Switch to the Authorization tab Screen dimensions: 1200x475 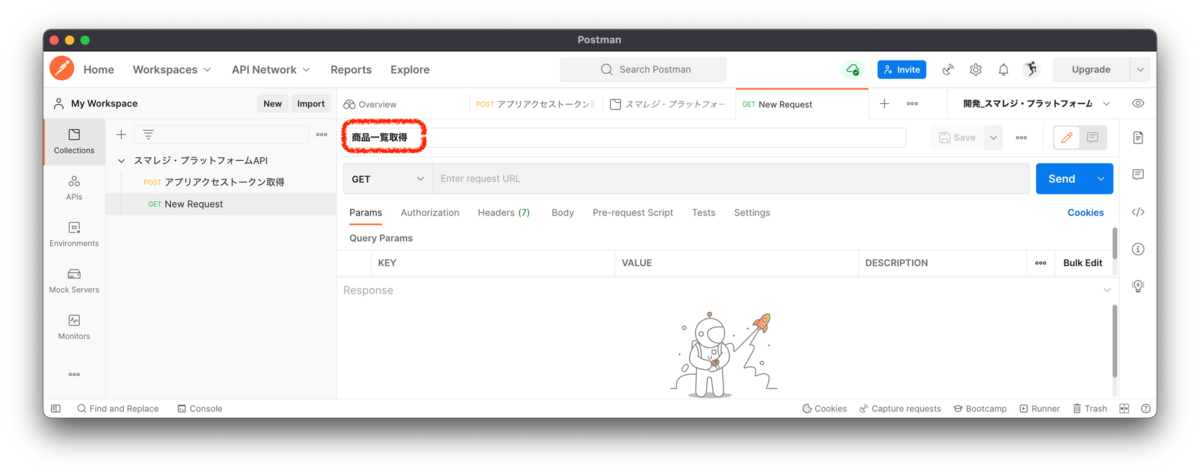pyautogui.click(x=430, y=212)
